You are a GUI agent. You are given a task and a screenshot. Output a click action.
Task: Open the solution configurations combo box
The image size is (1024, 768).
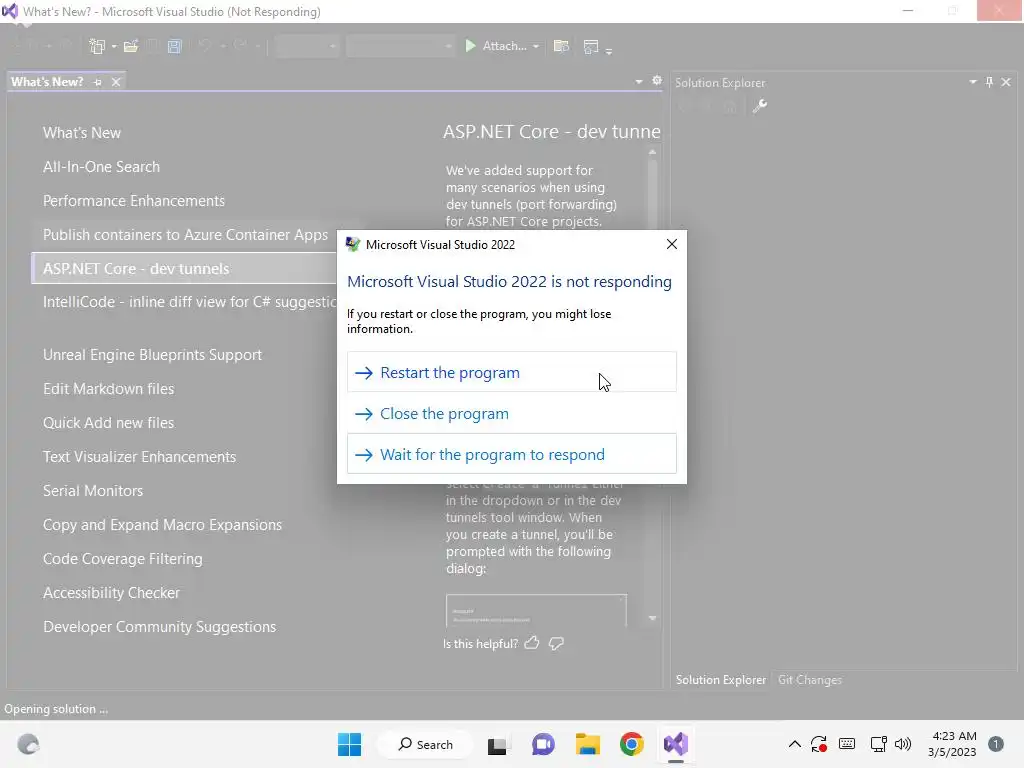pyautogui.click(x=306, y=46)
